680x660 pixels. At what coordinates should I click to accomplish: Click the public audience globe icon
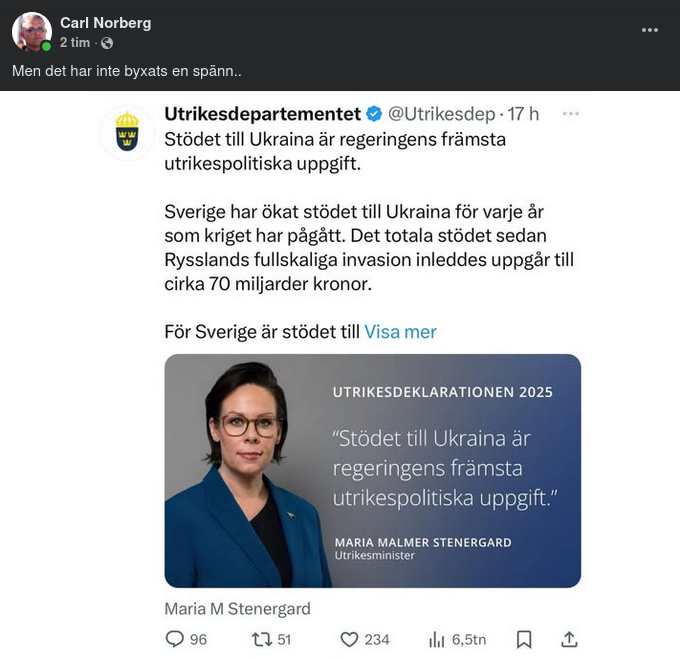(x=107, y=43)
